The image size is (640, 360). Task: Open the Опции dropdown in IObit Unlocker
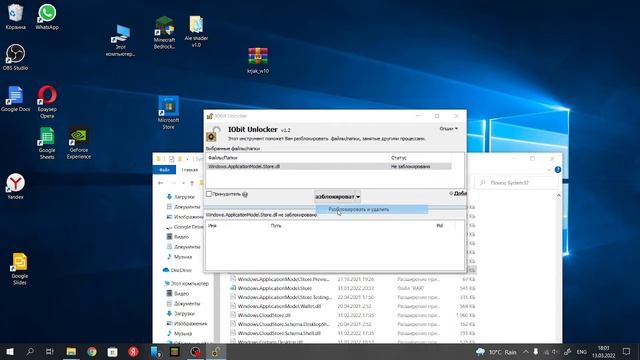click(449, 129)
